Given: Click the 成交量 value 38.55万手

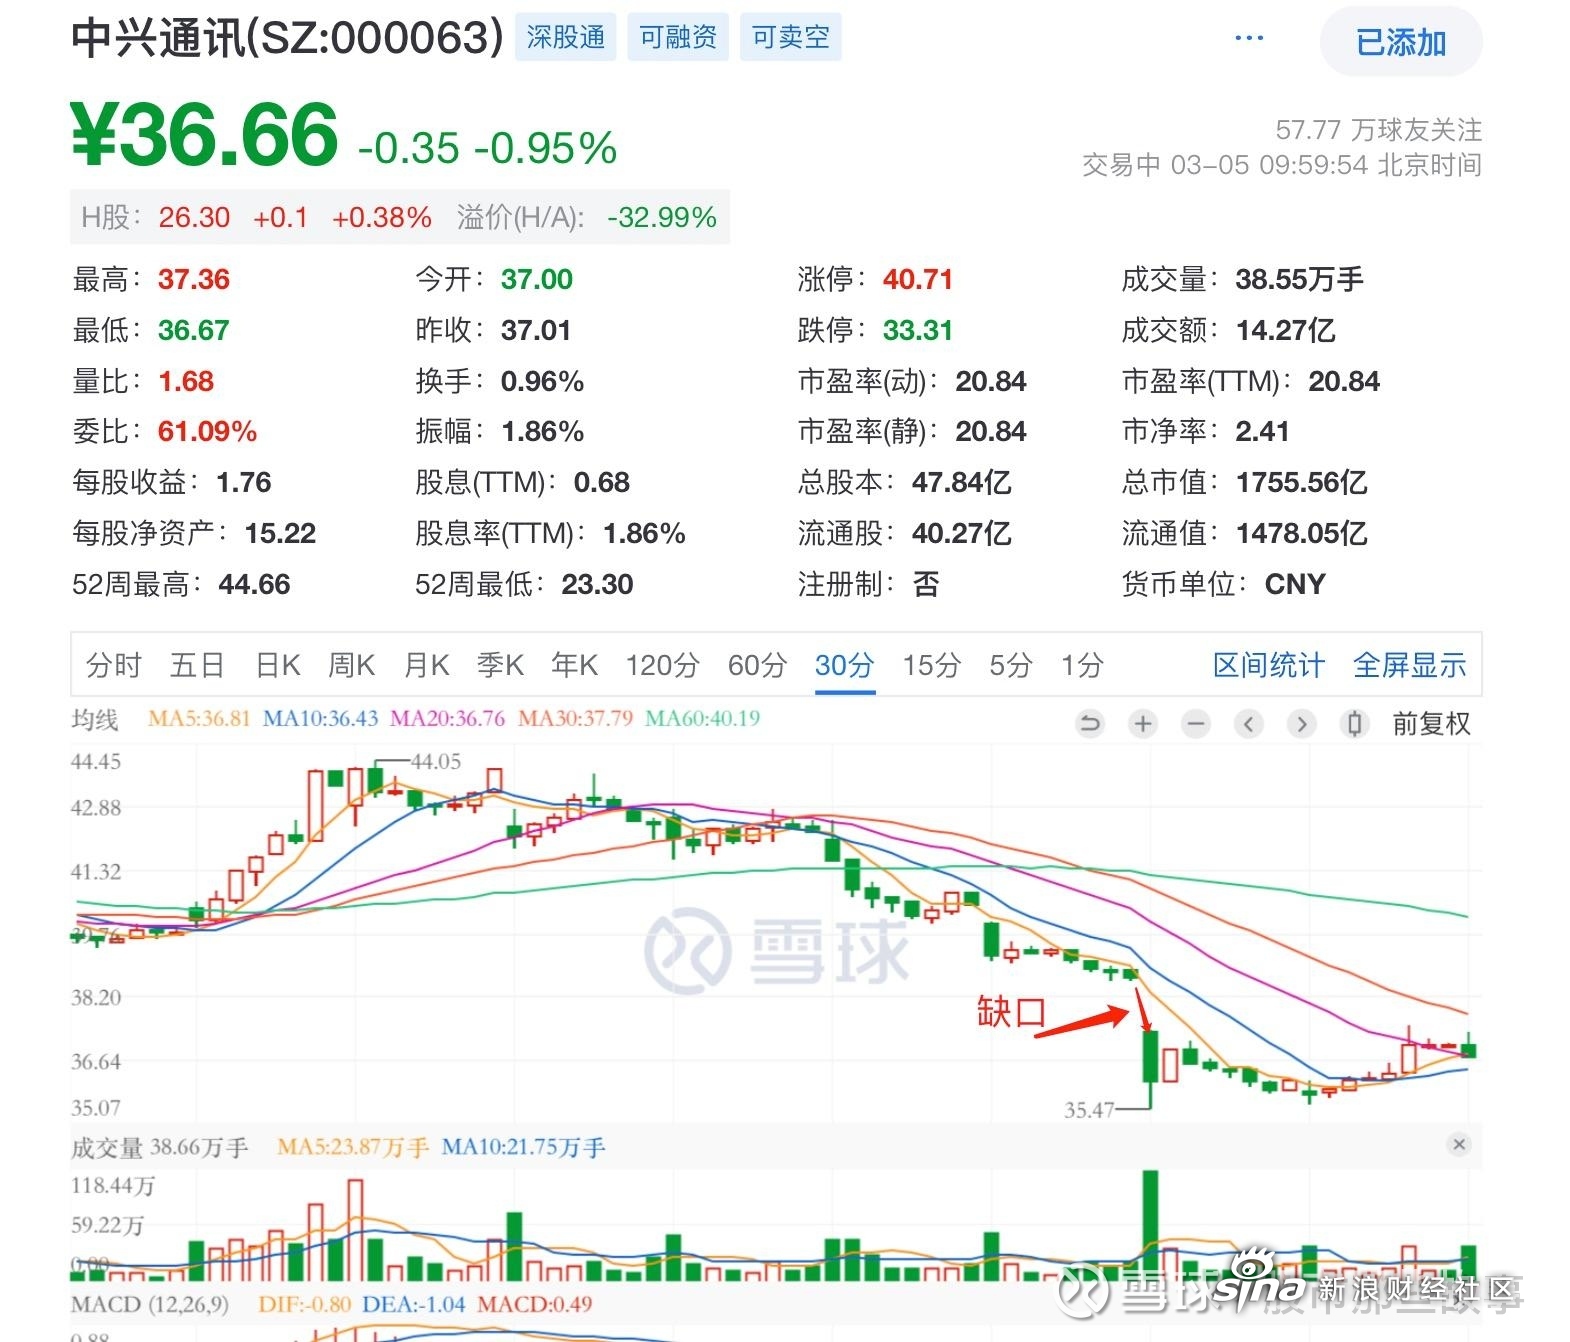Looking at the screenshot, I should (1299, 279).
